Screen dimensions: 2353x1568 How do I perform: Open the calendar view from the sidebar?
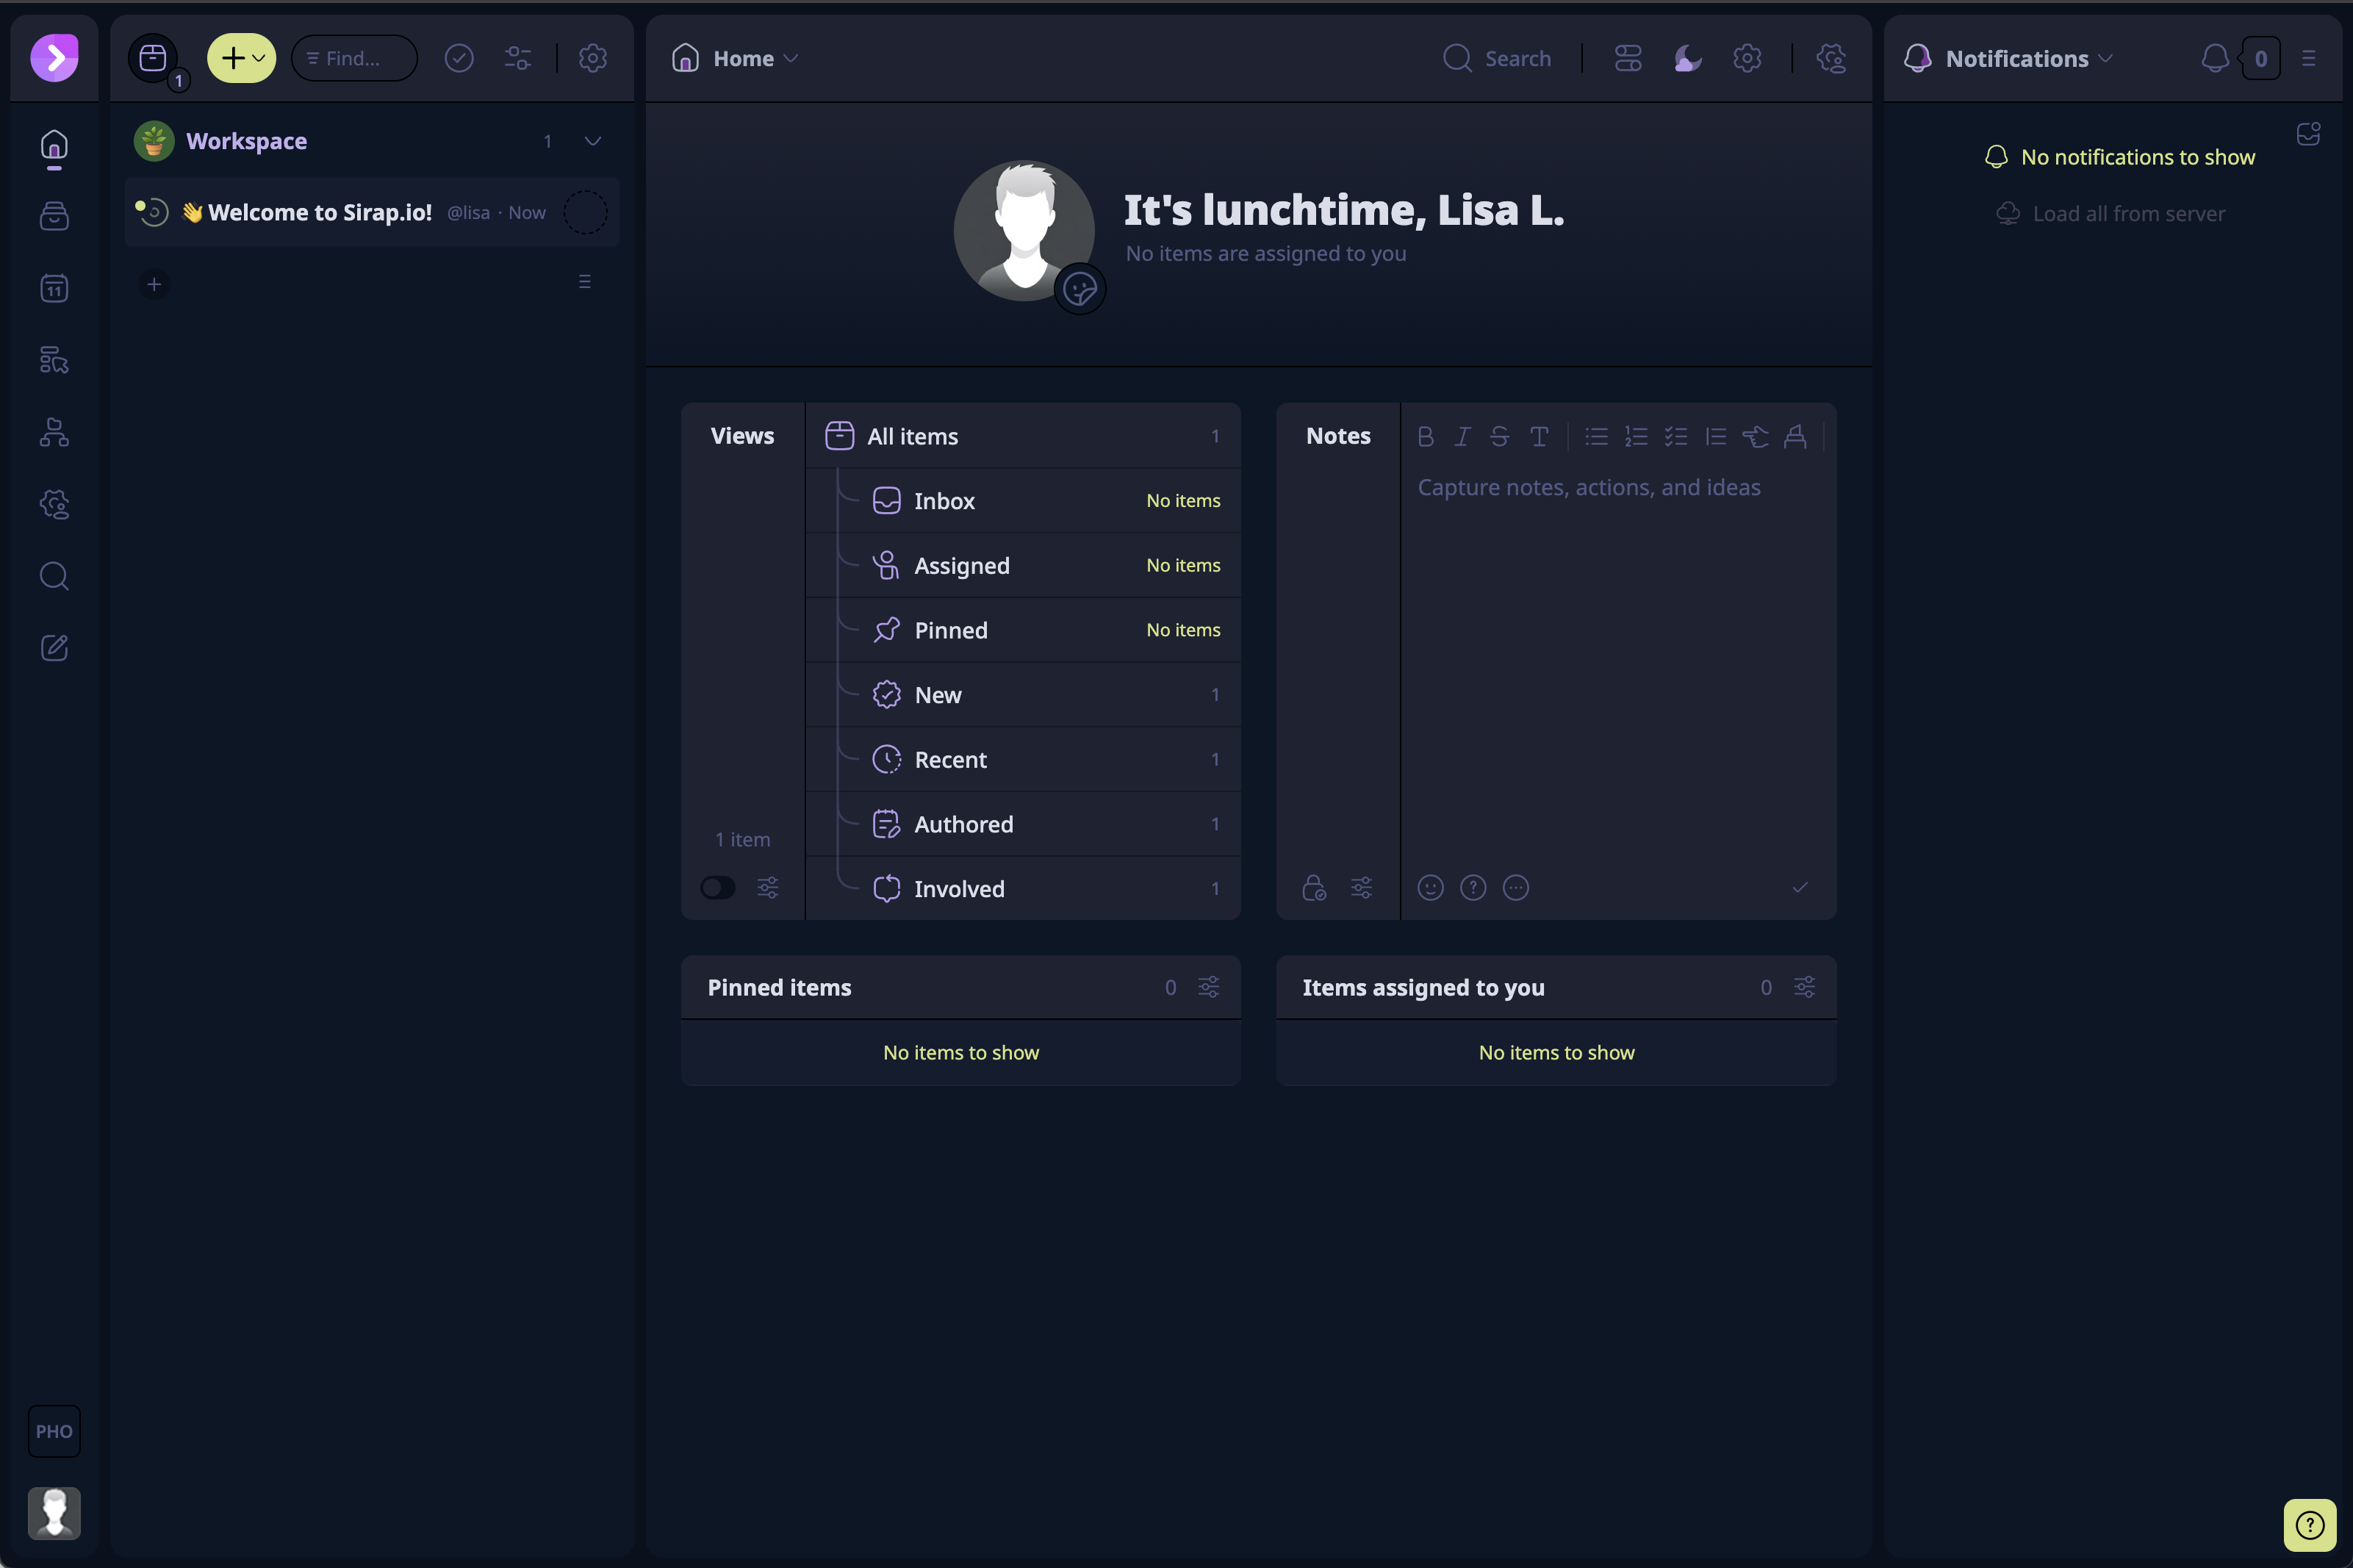[54, 288]
